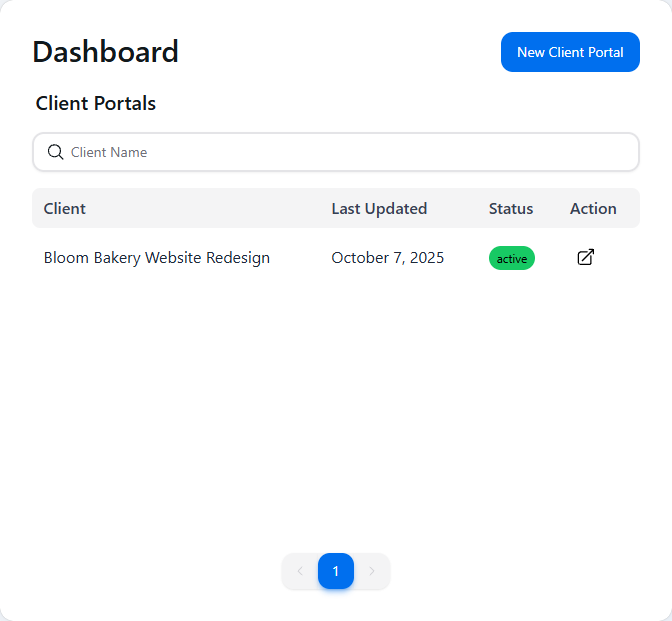Screen dimensions: 672x621
Task: Focus the Client Name search field
Action: point(350,152)
